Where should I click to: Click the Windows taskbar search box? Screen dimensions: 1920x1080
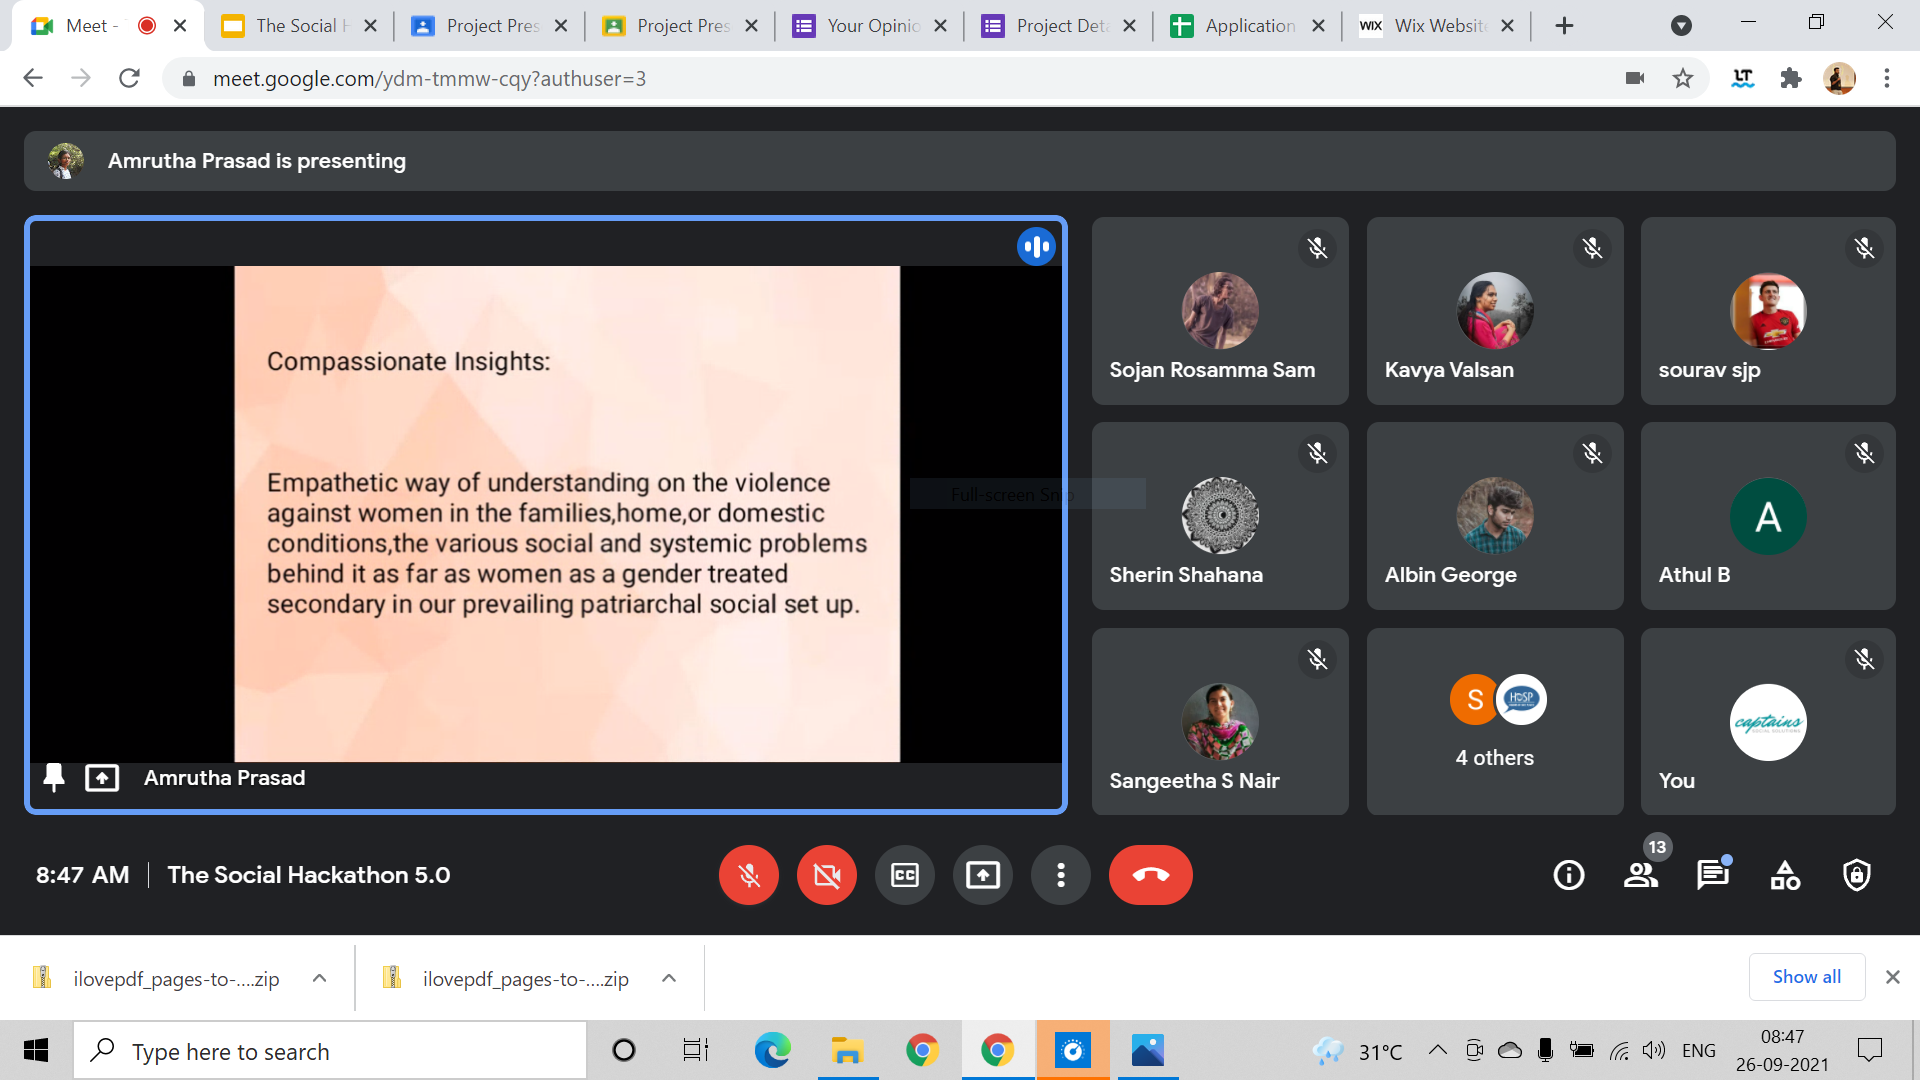330,1051
